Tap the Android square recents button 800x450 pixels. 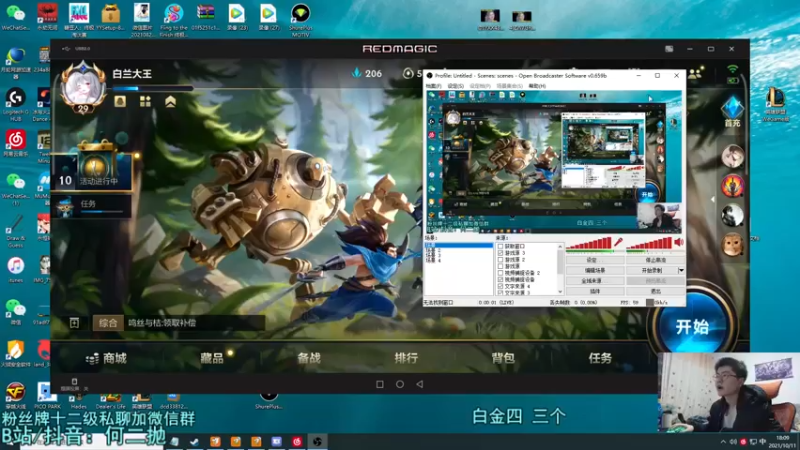[380, 384]
